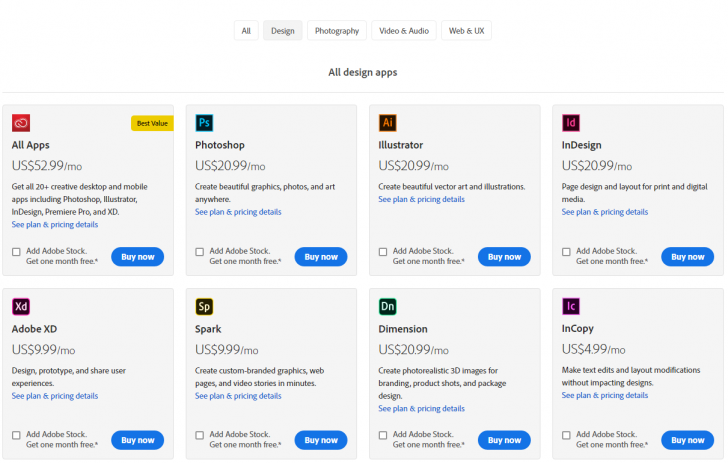The width and height of the screenshot is (728, 463).
Task: Toggle Add Adobe Stock for Dimension
Action: (x=383, y=435)
